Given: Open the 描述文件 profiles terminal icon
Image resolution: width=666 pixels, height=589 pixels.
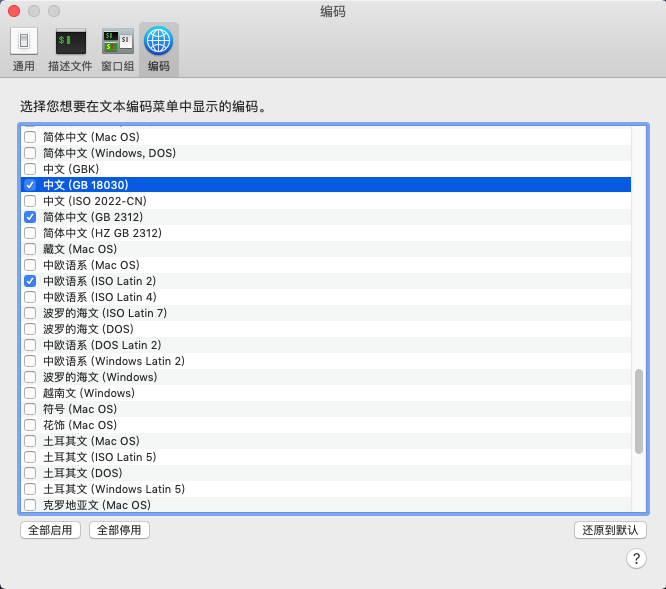Looking at the screenshot, I should point(71,41).
